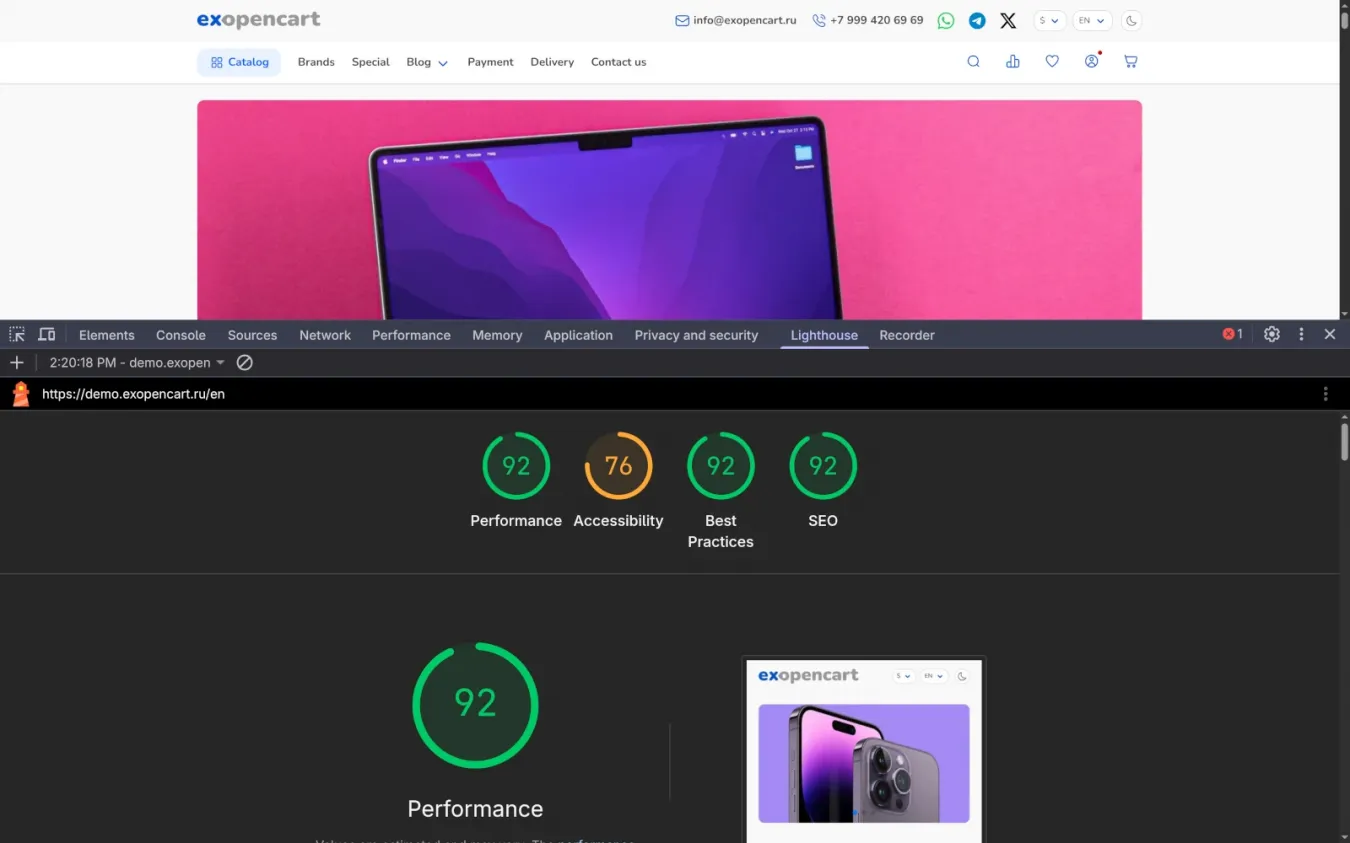Expand the currency dollar dropdown

point(1049,20)
